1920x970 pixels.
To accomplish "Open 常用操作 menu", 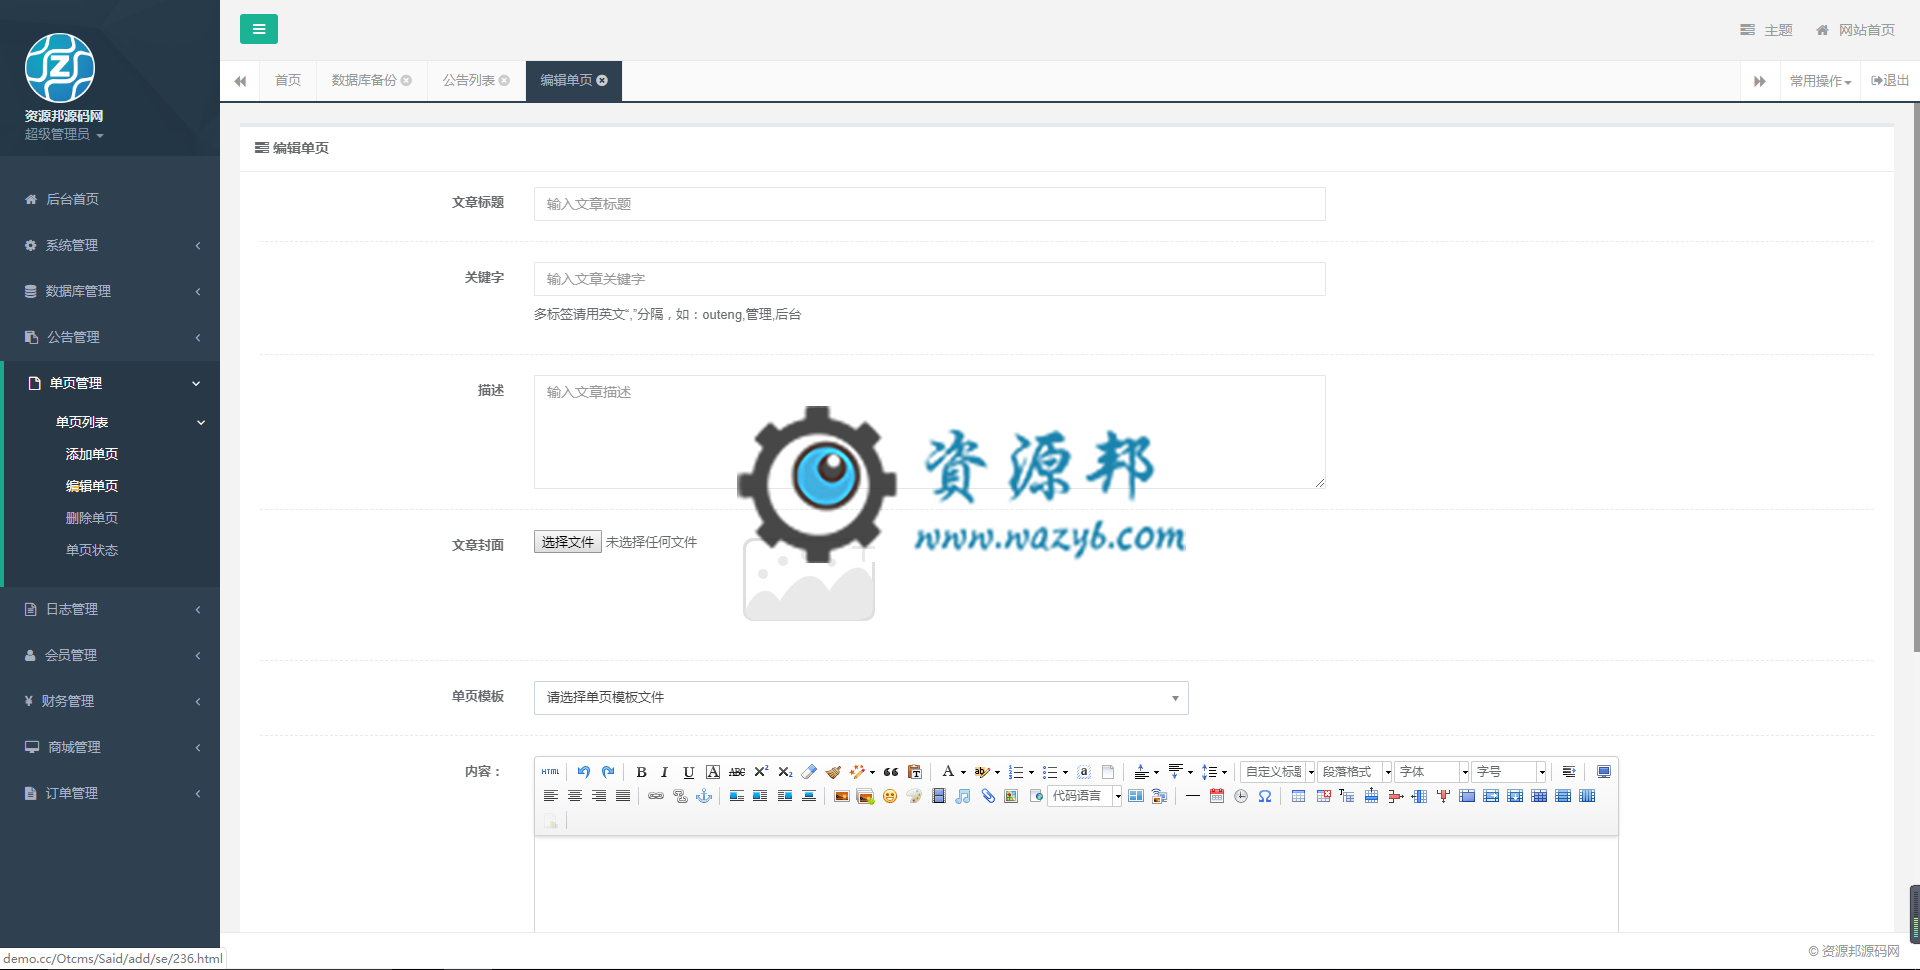I will coord(1820,81).
